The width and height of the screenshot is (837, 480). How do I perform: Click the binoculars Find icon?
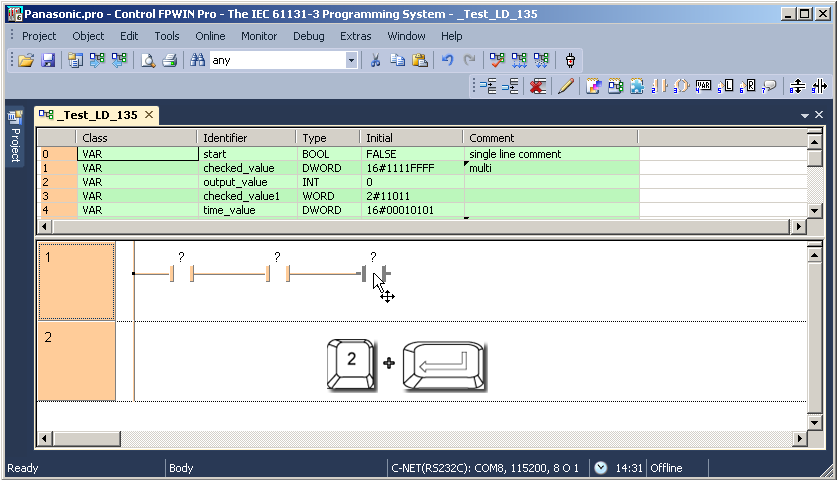198,60
